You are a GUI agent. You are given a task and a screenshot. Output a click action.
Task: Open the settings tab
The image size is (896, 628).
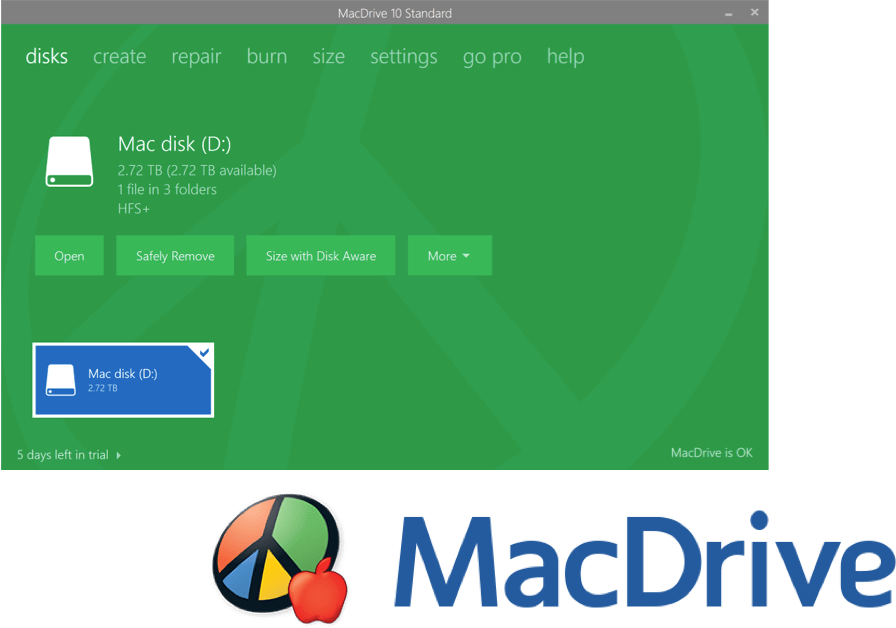pyautogui.click(x=403, y=57)
